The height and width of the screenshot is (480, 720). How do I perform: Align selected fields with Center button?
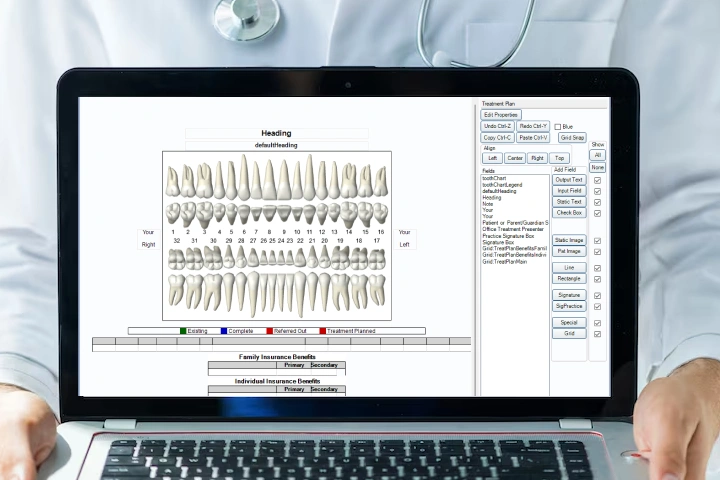(x=515, y=158)
